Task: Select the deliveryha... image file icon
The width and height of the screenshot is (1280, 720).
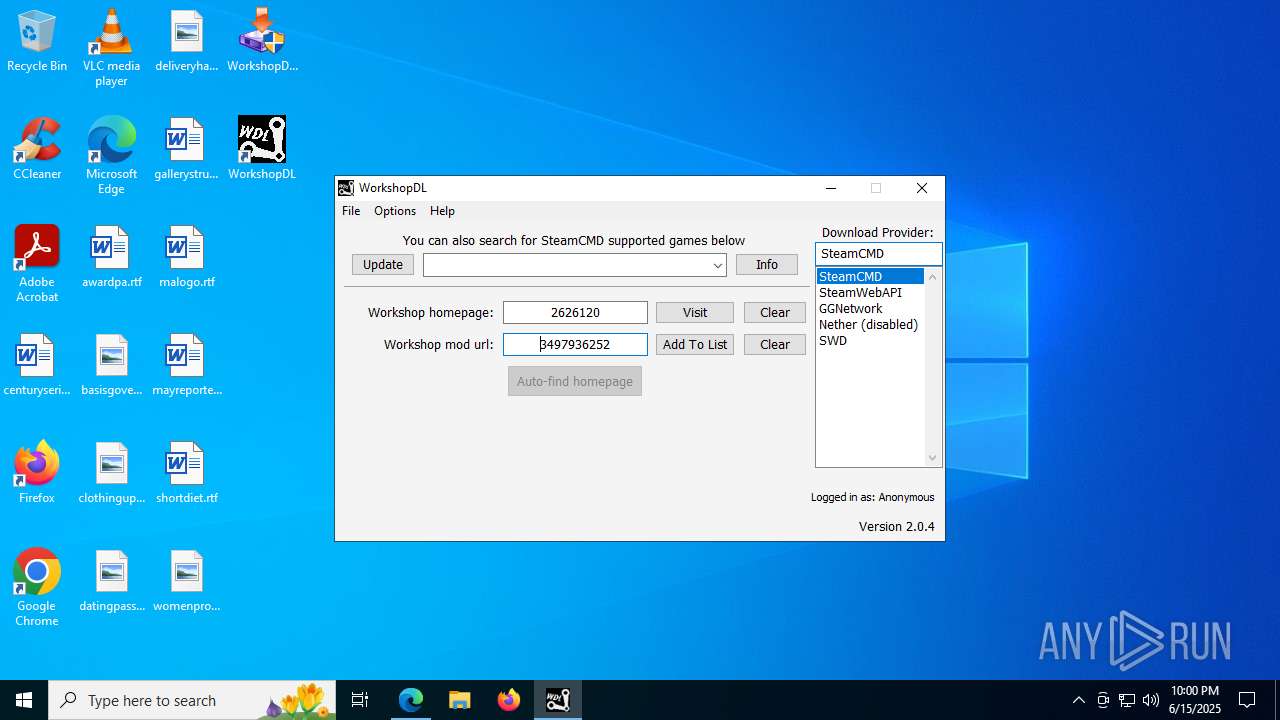Action: pyautogui.click(x=186, y=42)
